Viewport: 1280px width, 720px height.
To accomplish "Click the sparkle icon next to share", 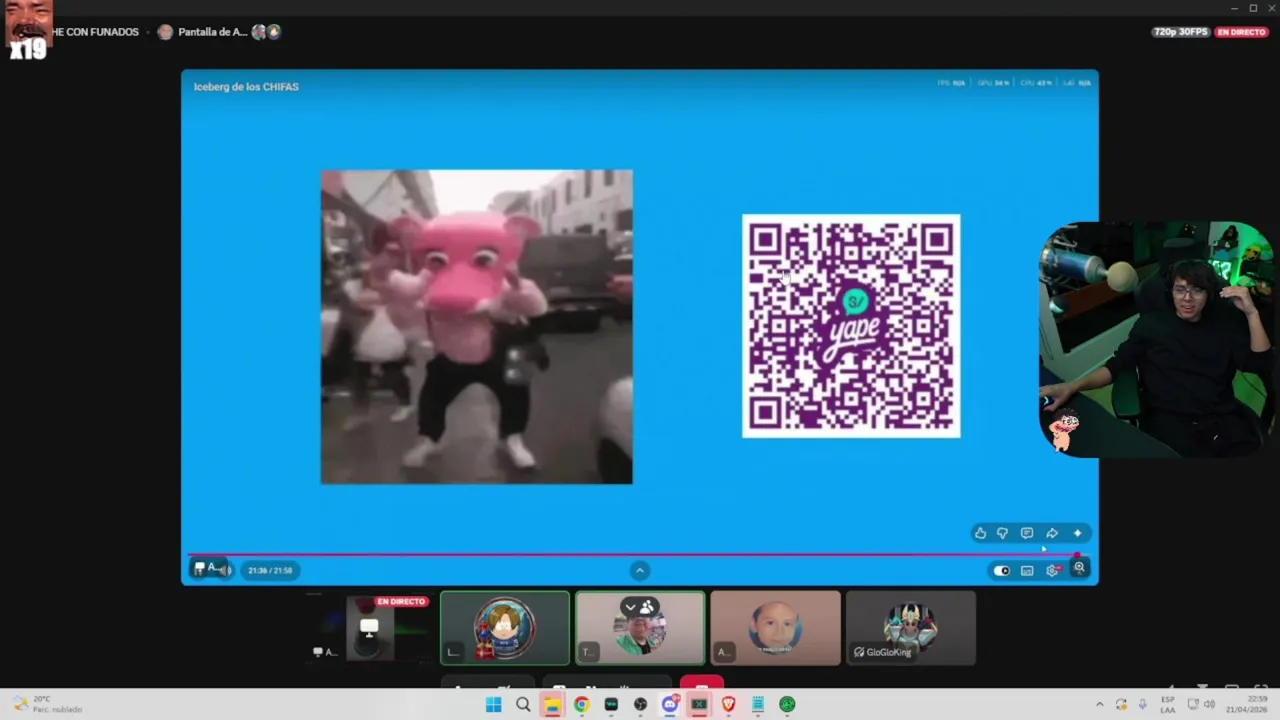I will [1077, 533].
